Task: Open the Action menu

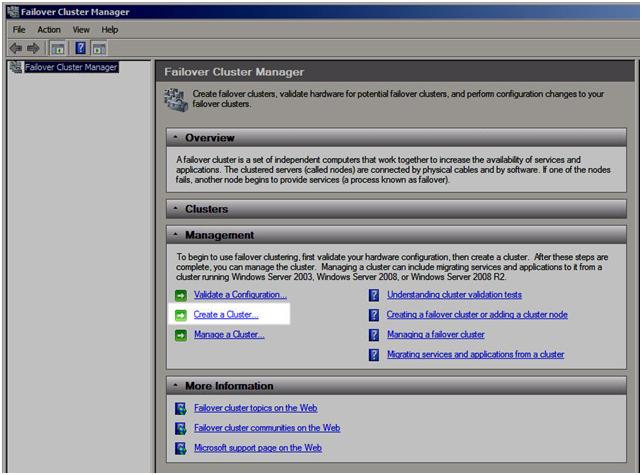Action: click(x=49, y=30)
